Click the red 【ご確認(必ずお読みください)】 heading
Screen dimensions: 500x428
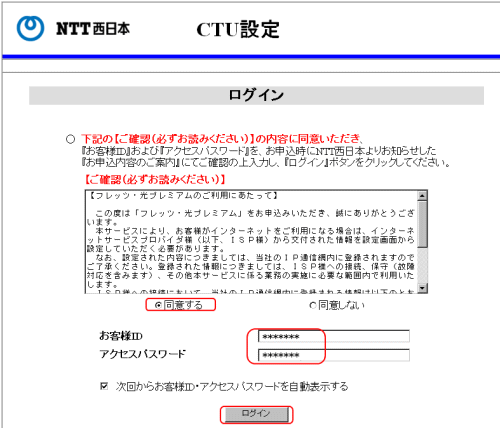coord(154,180)
